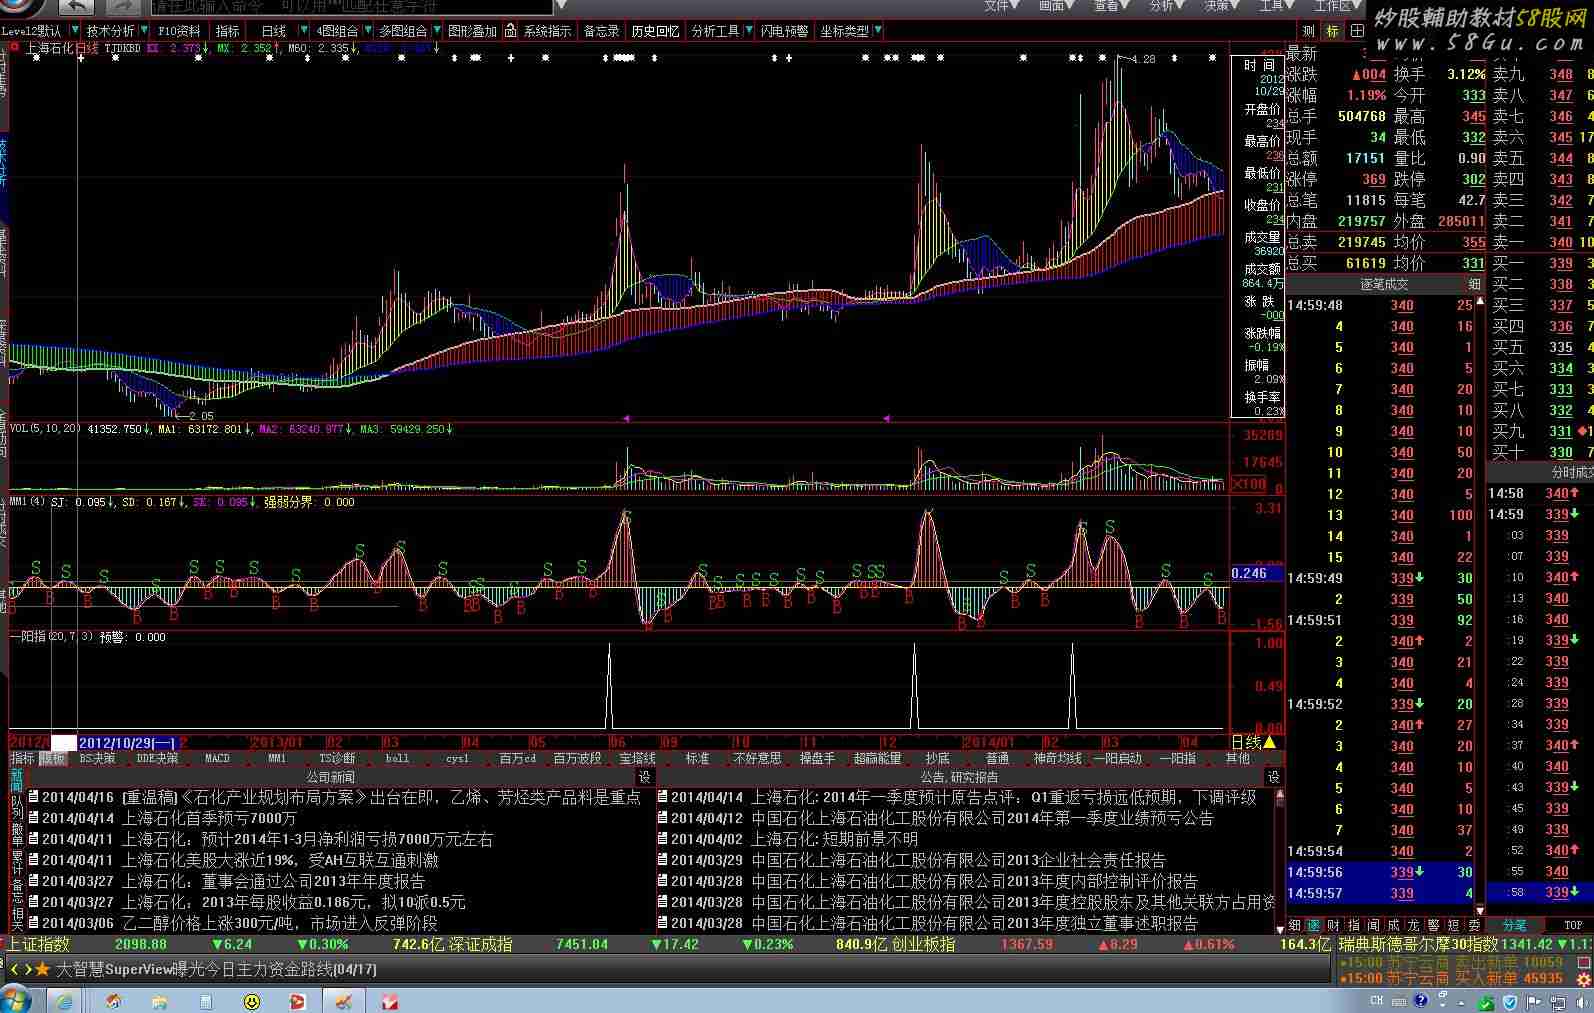
Task: Click the yellow triangle beside 日线 at chart bottom
Action: tap(1270, 742)
